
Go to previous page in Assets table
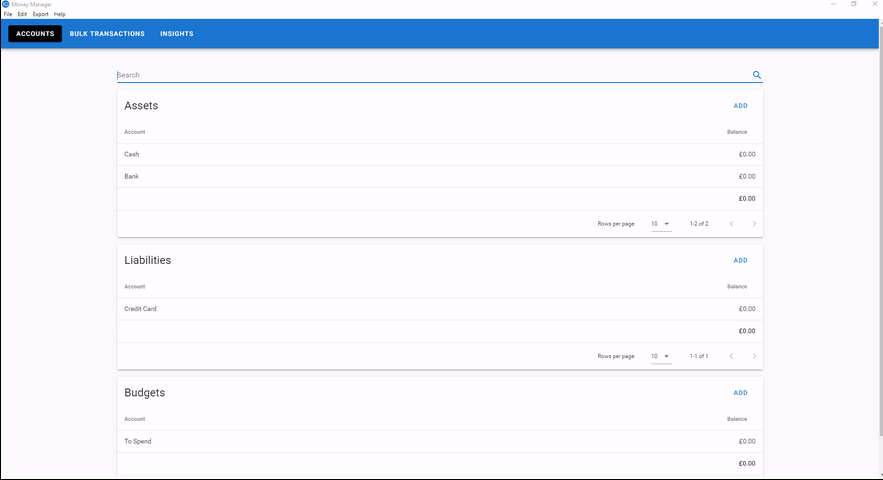pos(732,224)
